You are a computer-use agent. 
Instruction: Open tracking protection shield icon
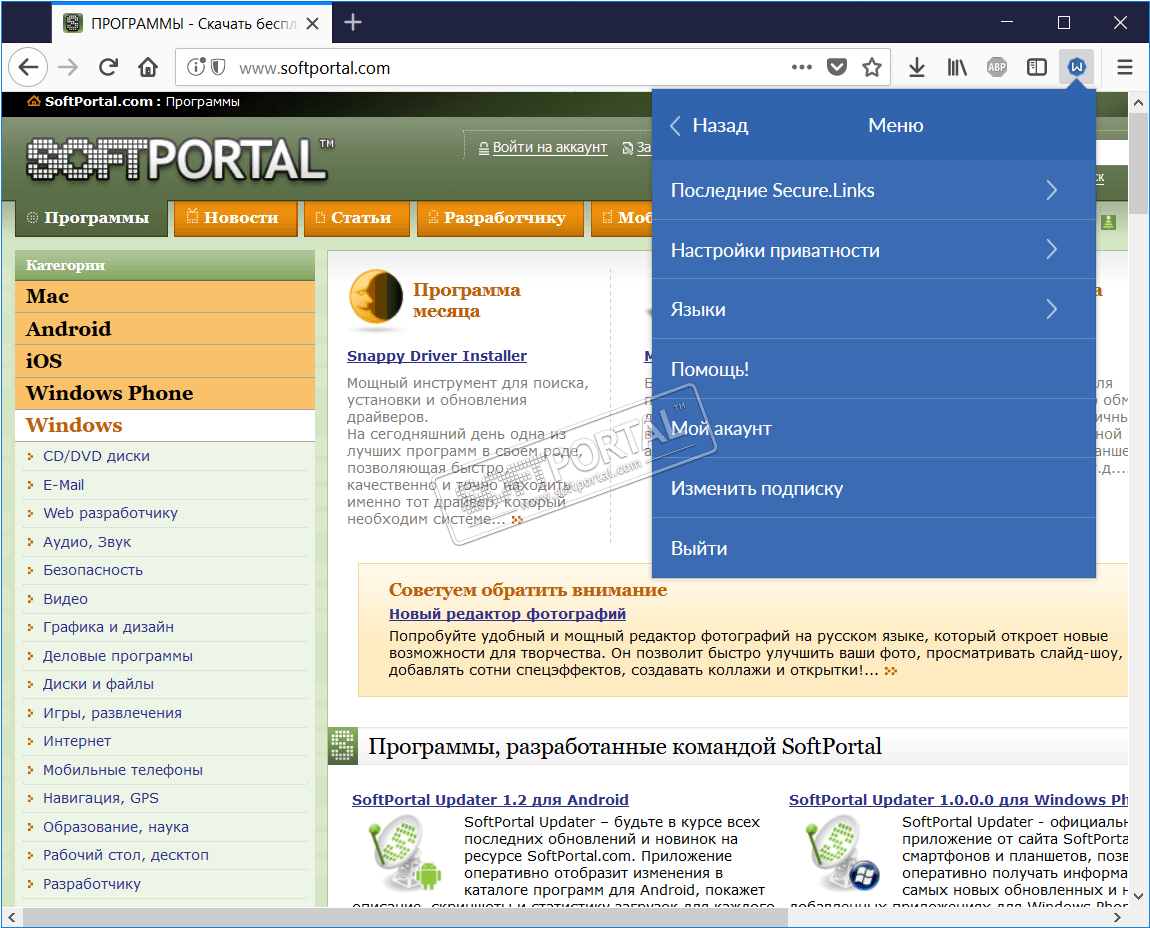tap(218, 67)
